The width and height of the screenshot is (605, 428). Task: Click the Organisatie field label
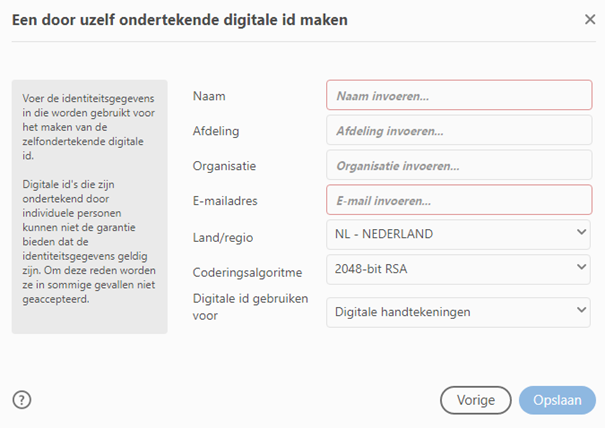224,166
